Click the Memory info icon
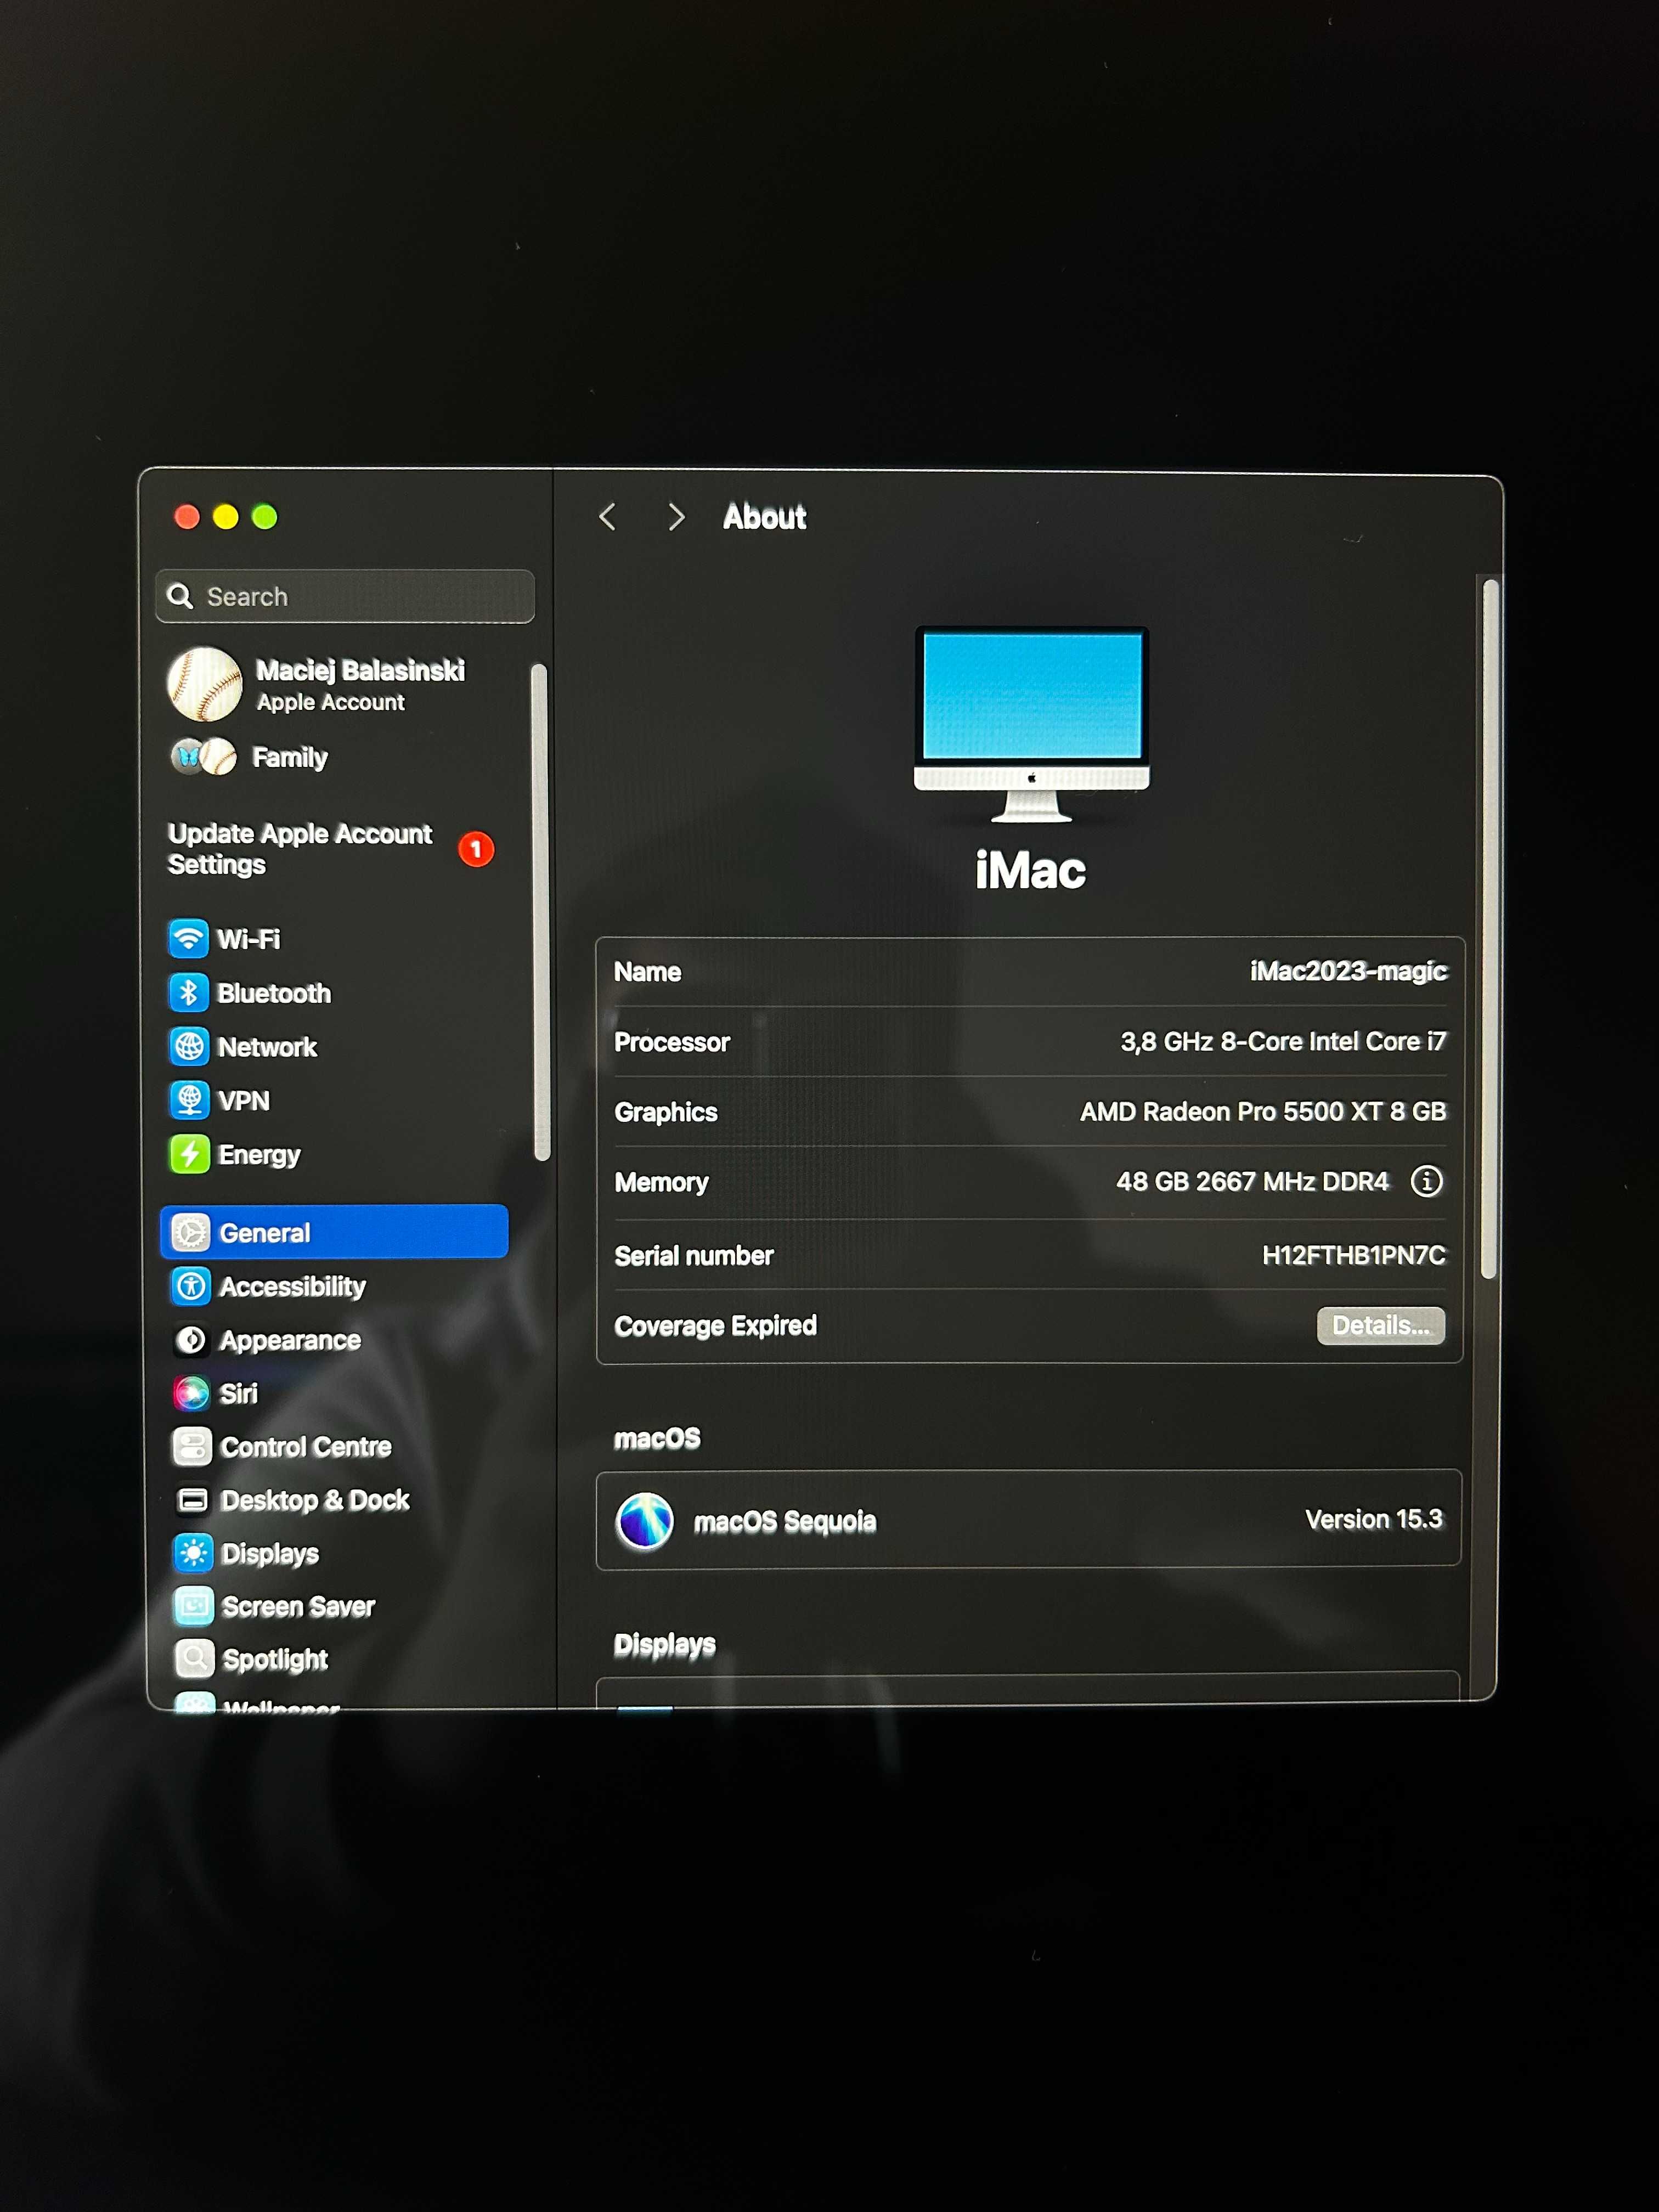Image resolution: width=1659 pixels, height=2212 pixels. tap(1426, 1181)
